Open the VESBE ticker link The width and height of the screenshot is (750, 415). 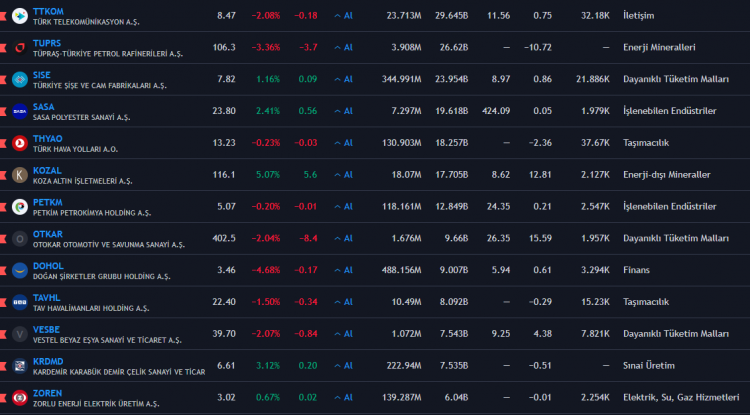tap(46, 329)
